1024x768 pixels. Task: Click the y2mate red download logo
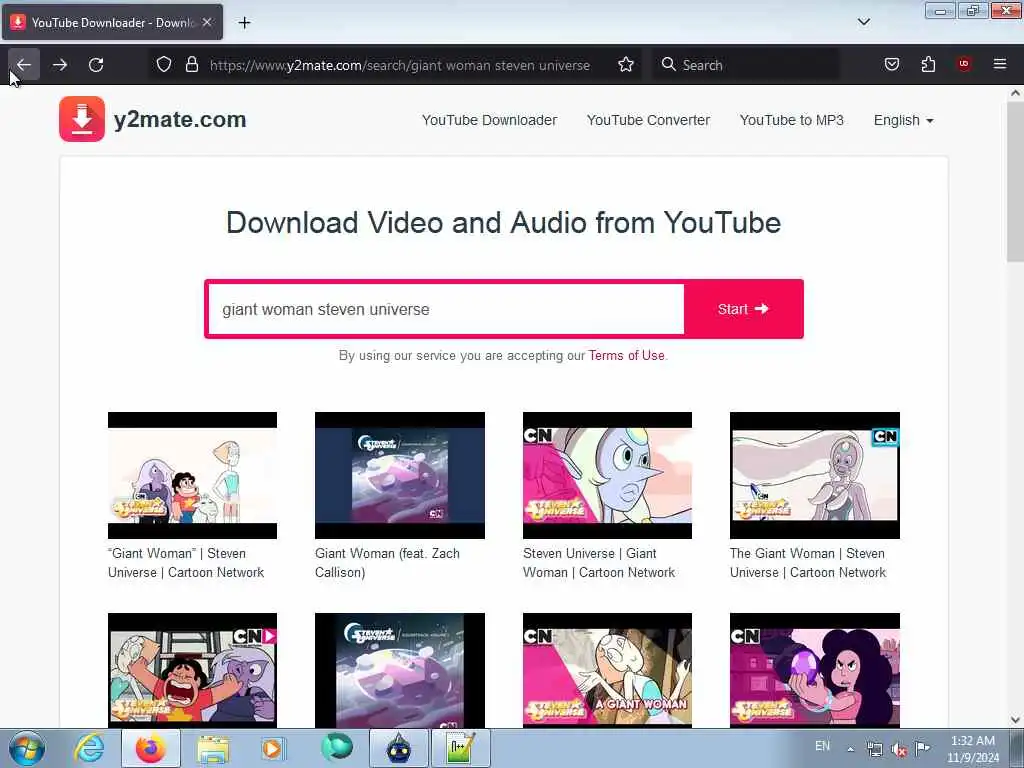[82, 119]
